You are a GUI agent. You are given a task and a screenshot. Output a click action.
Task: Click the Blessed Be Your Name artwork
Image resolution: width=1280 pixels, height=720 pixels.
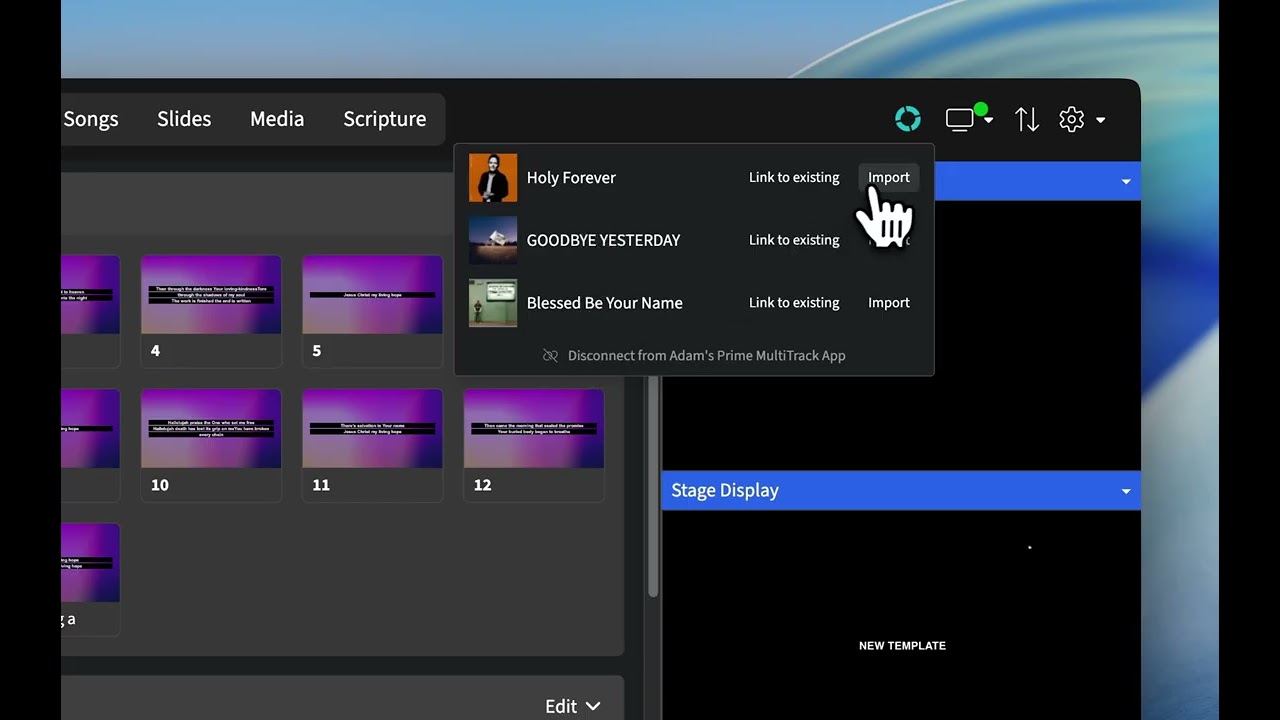pos(493,303)
